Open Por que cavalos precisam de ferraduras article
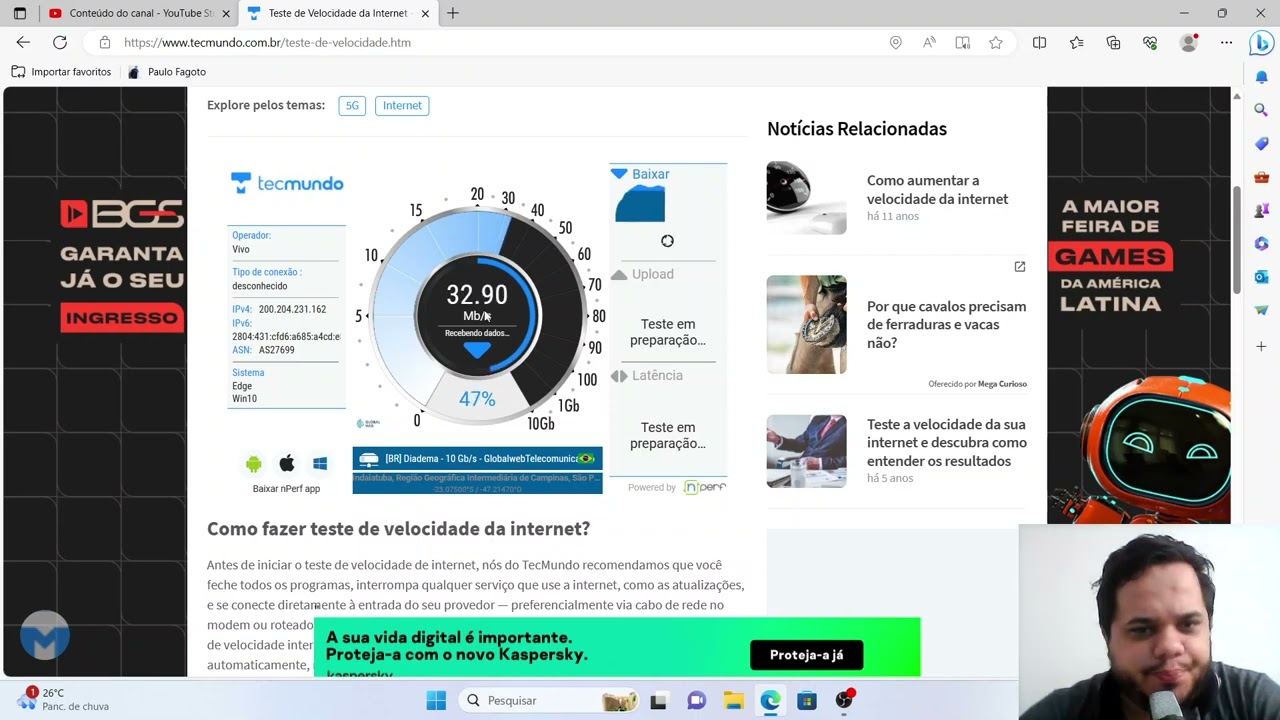The width and height of the screenshot is (1280, 720). pyautogui.click(x=946, y=324)
